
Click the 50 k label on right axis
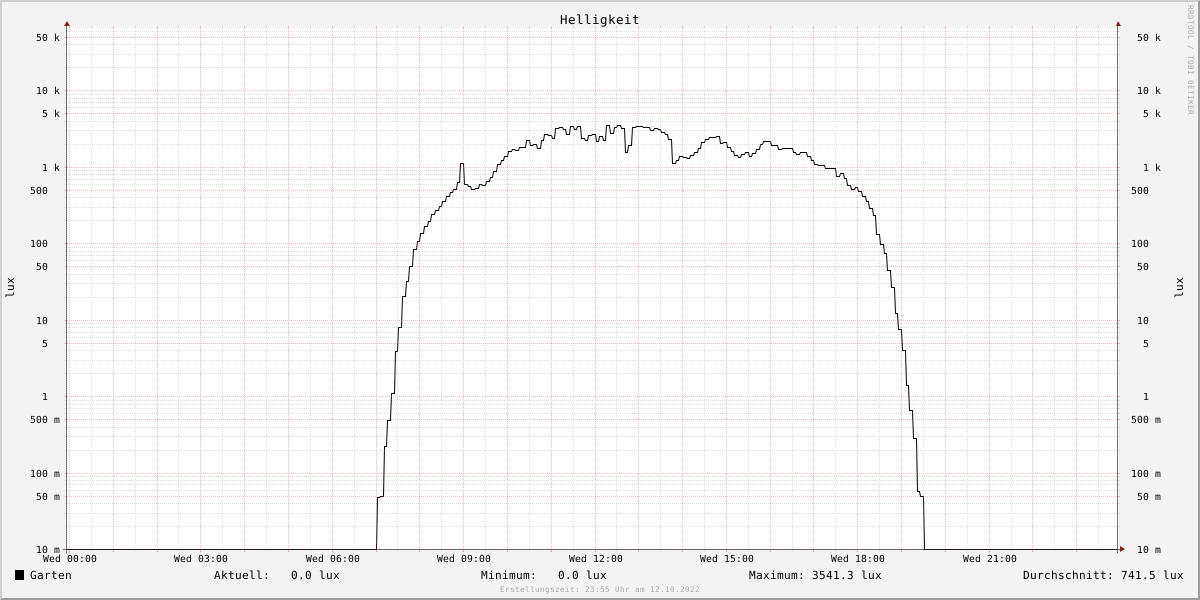[x=1149, y=38]
